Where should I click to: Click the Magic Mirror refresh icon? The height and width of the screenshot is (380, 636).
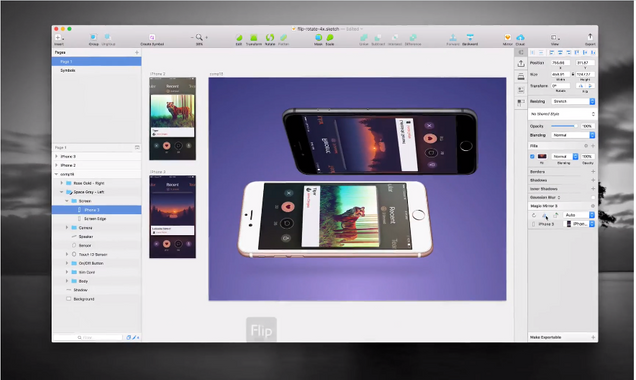pos(534,215)
